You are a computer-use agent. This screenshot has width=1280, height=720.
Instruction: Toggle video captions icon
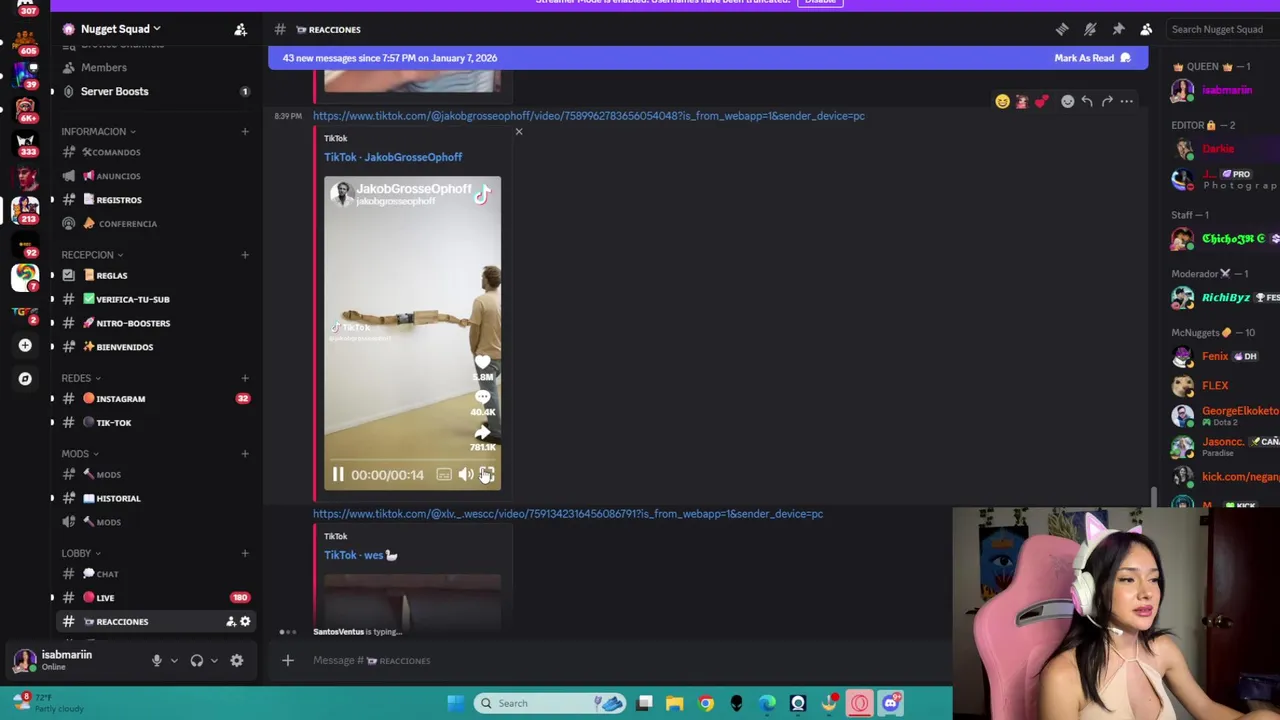click(x=444, y=475)
